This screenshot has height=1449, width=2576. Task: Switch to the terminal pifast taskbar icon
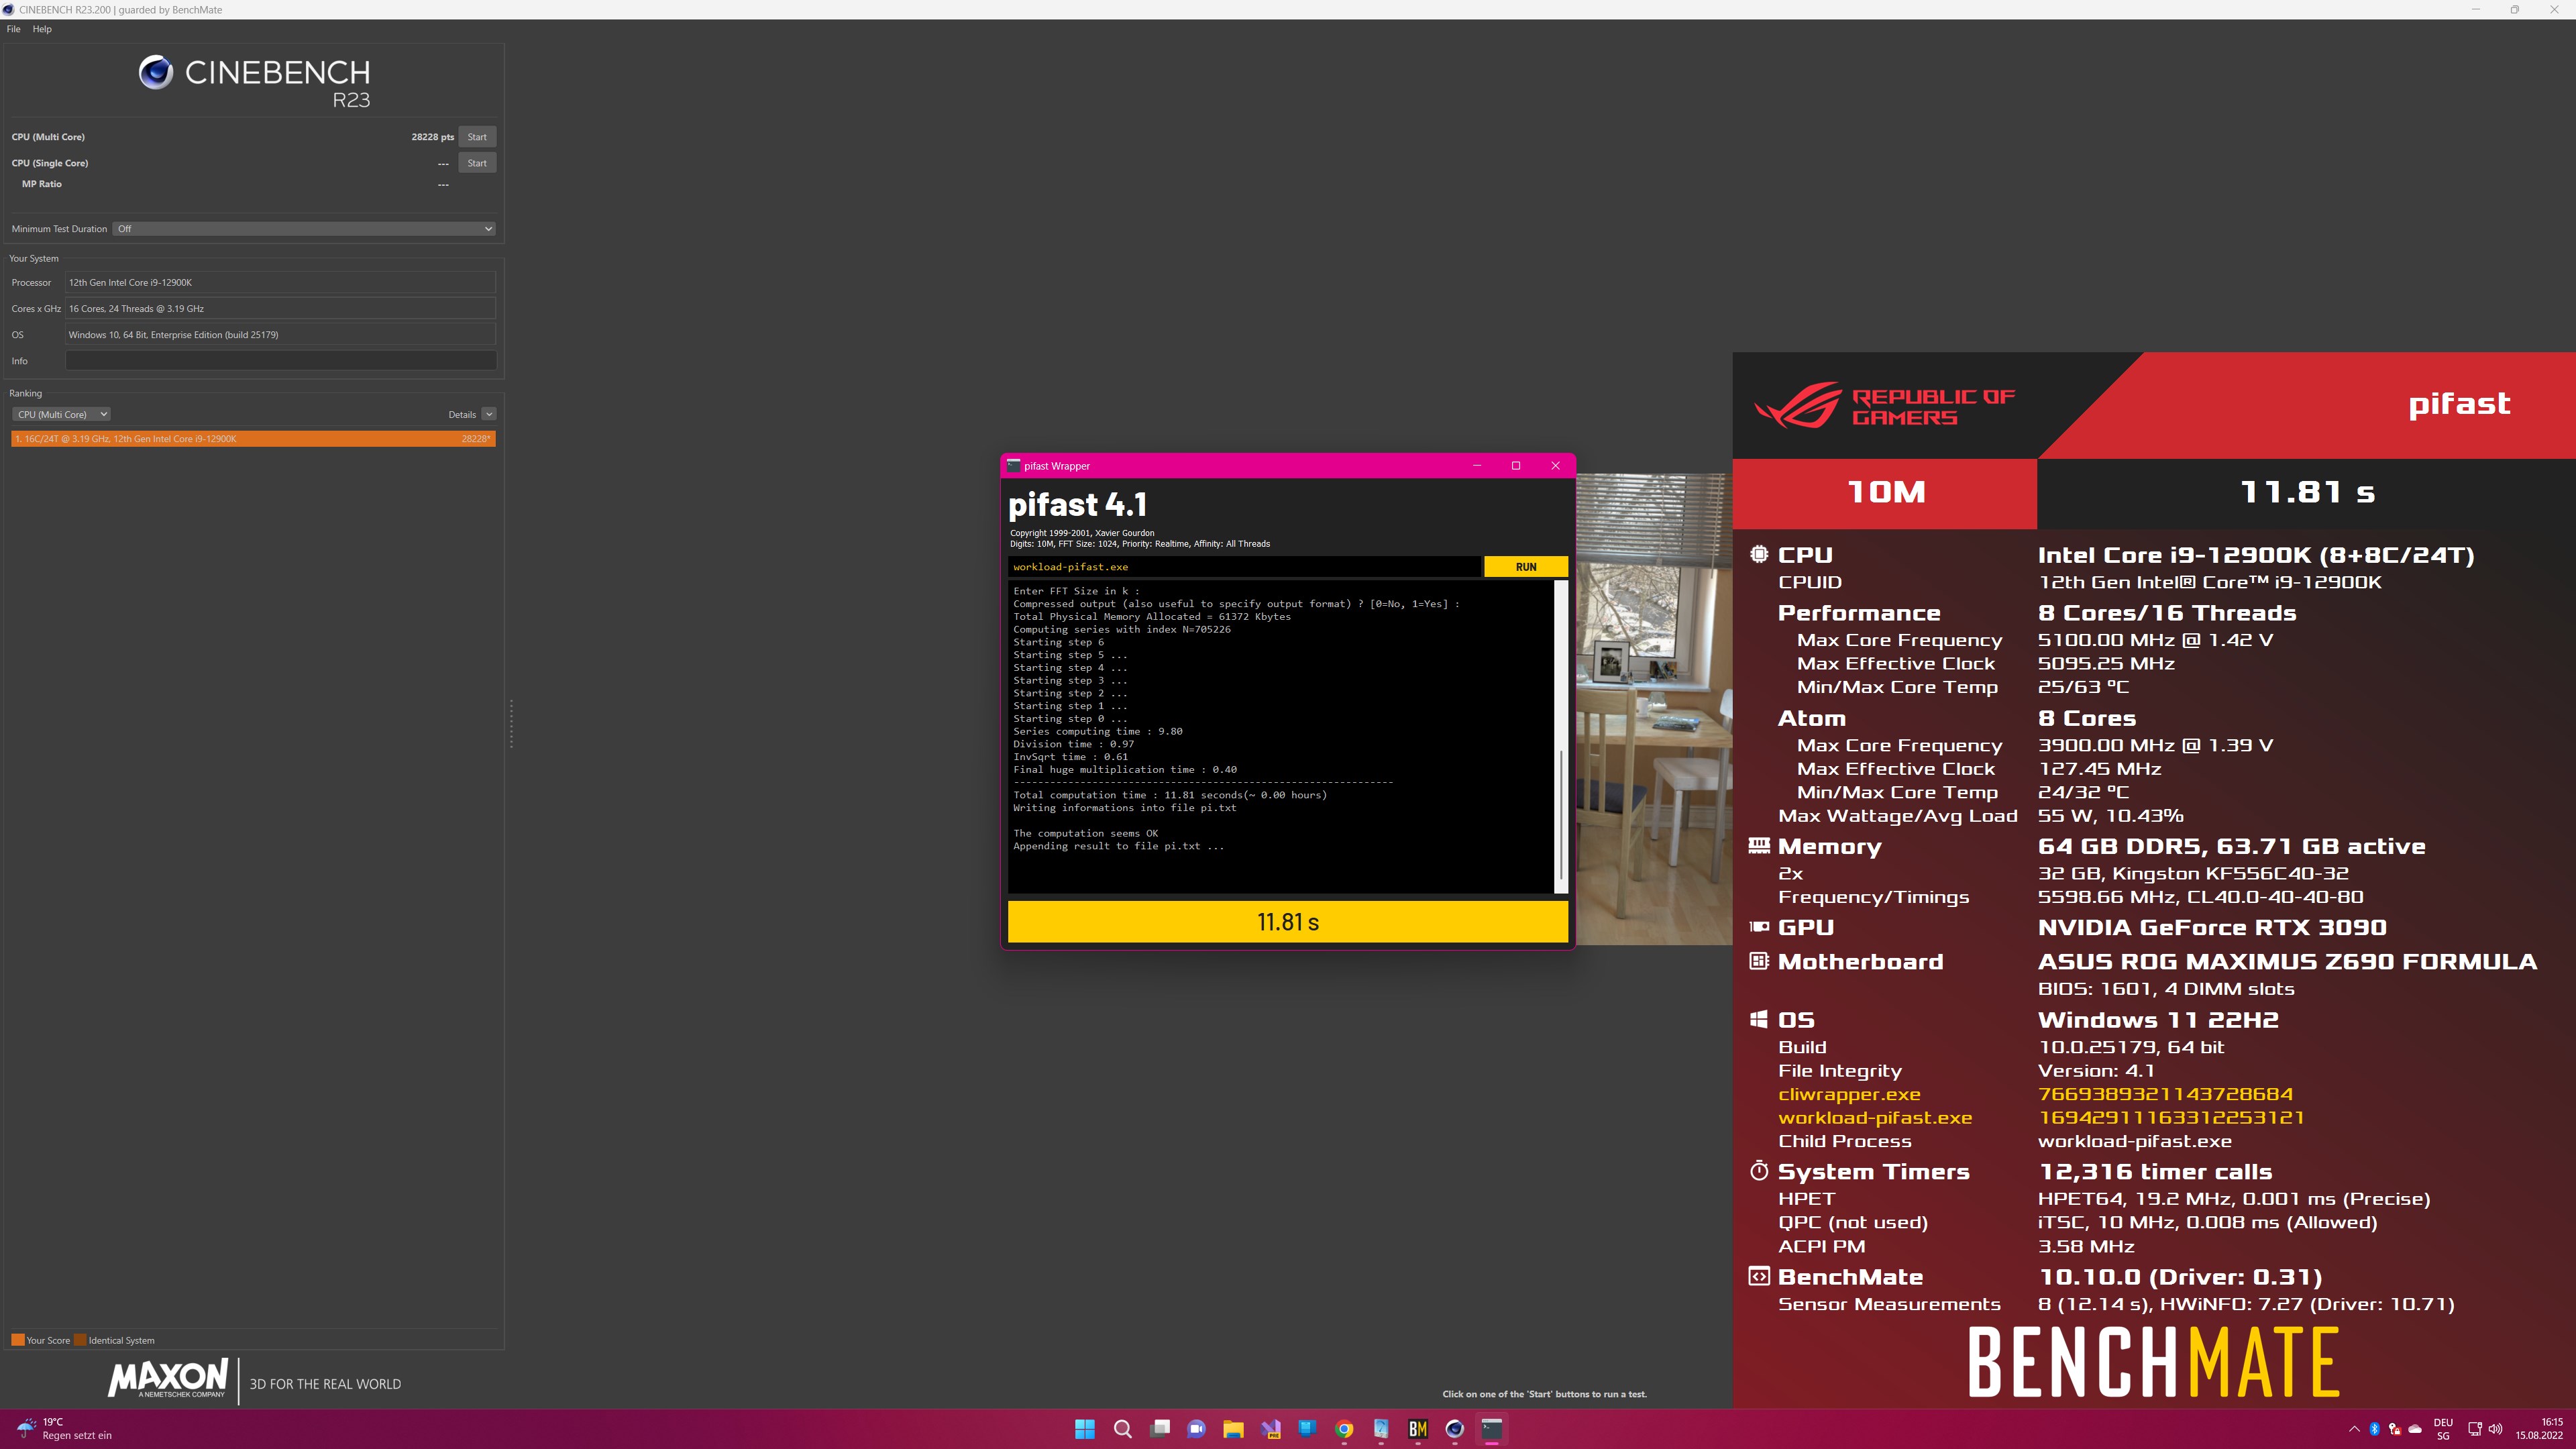coord(1492,1429)
